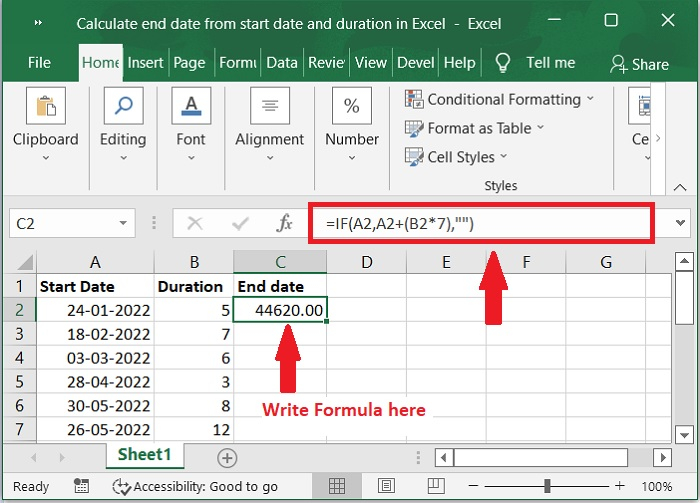Collapse the ribbon with the caret
Screen dimensions: 700x503
coord(679,187)
